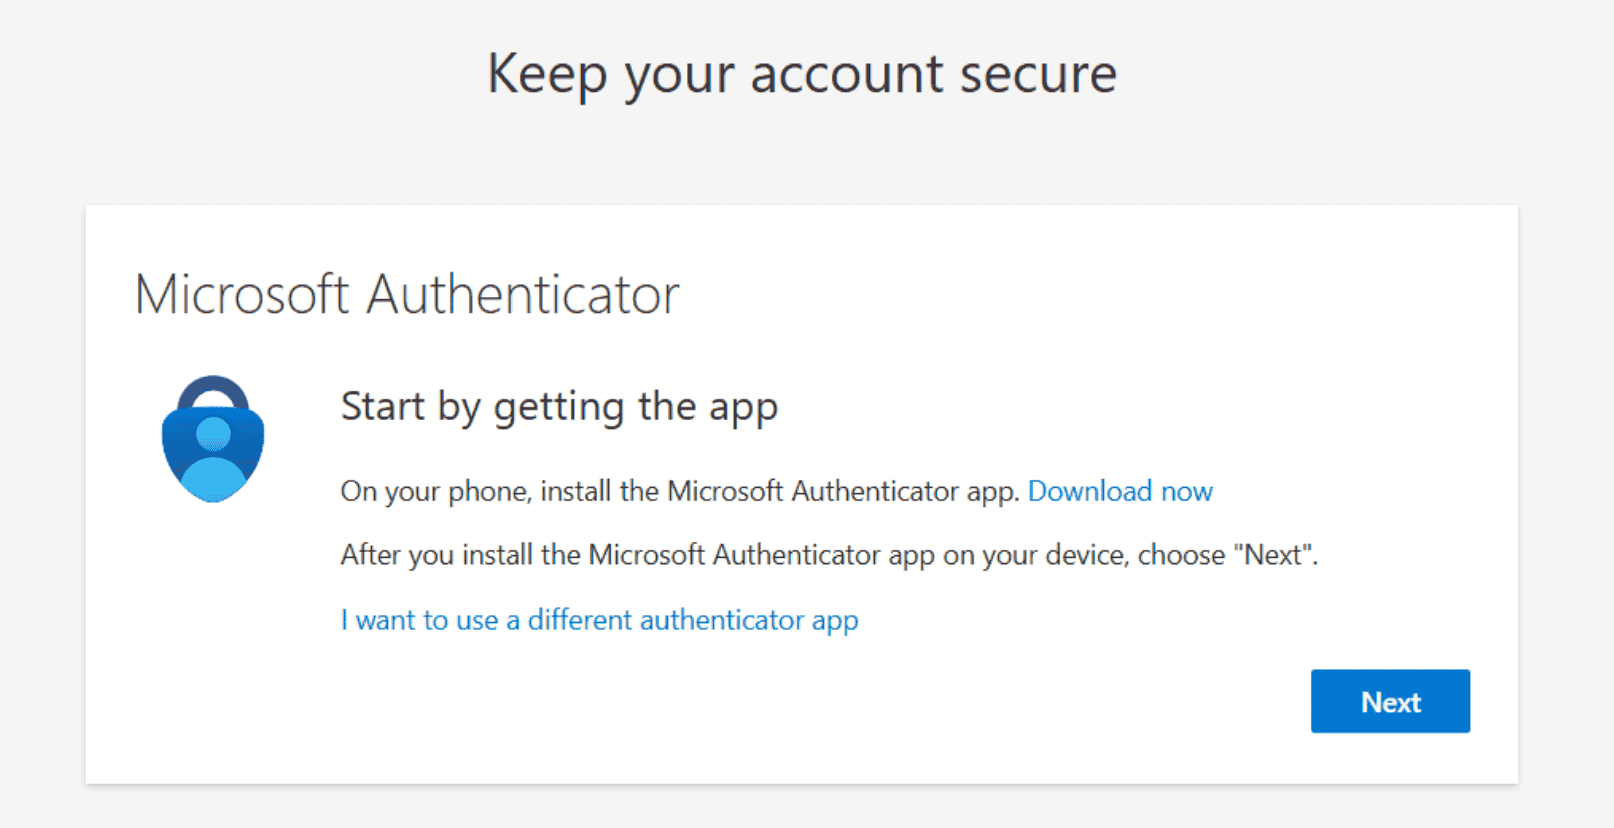
Task: Click the Keep your account secure heading
Action: click(x=801, y=74)
